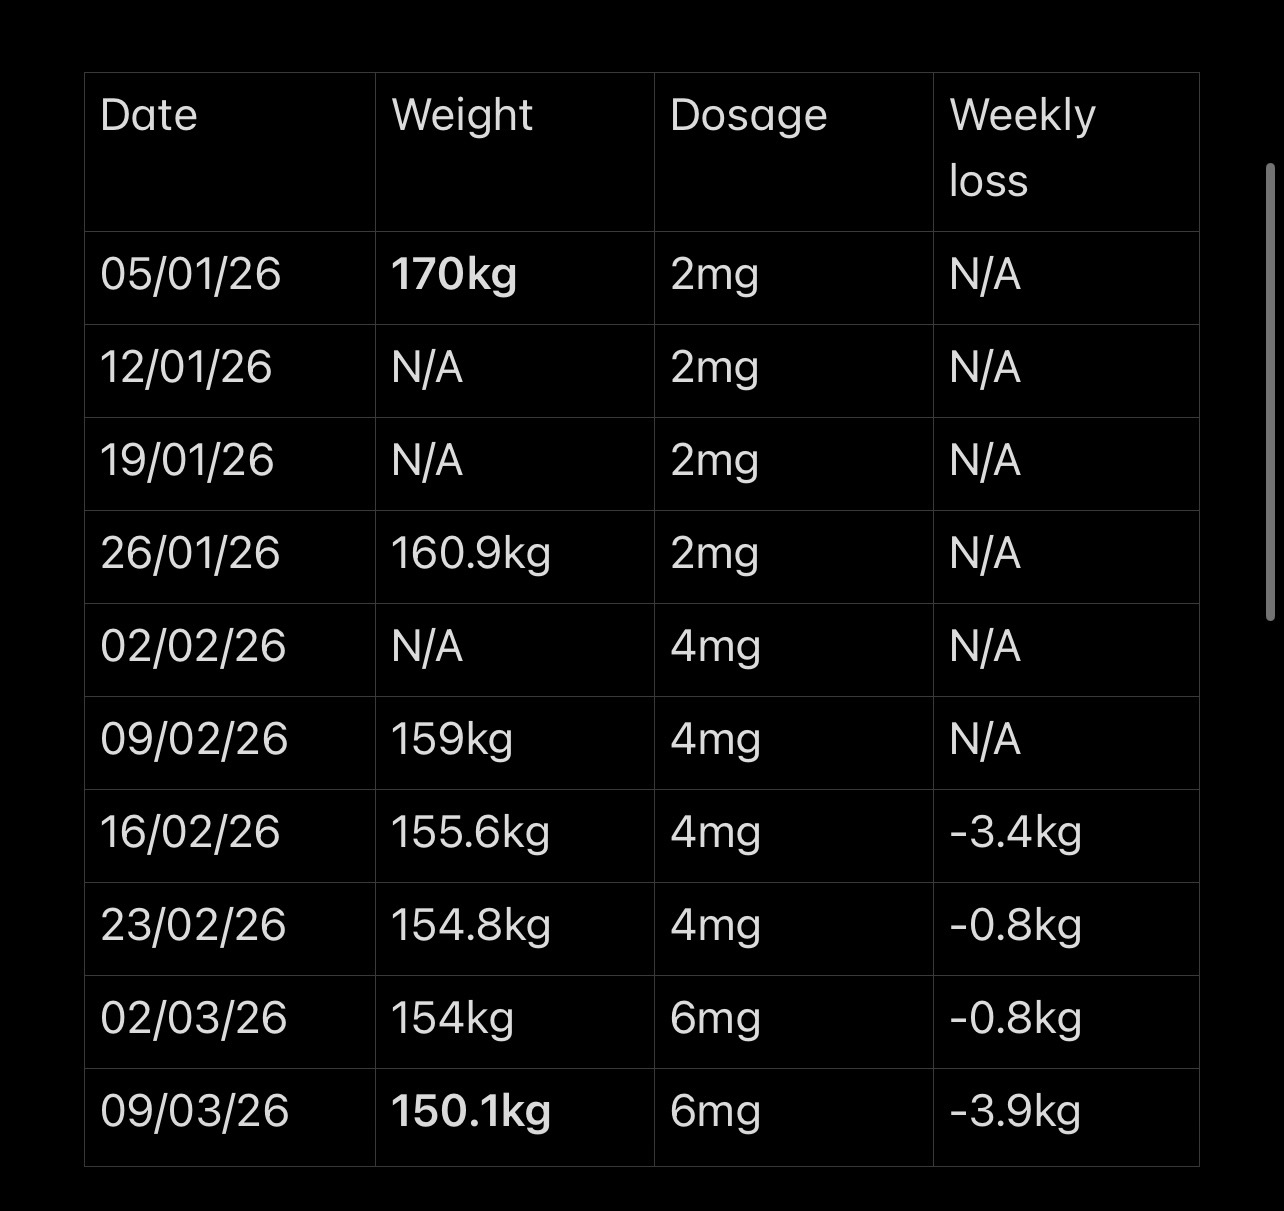Click the 160.9kg weight entry

470,554
